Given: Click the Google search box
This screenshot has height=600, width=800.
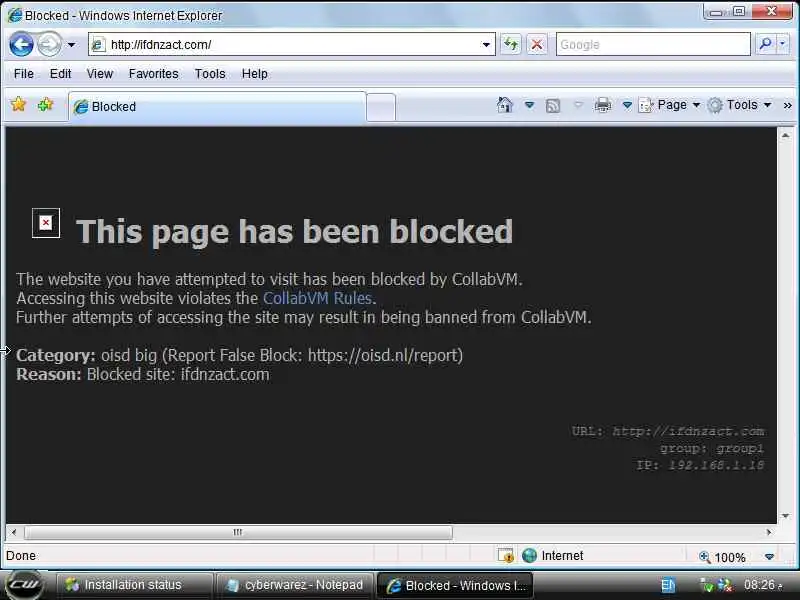Looking at the screenshot, I should (653, 44).
